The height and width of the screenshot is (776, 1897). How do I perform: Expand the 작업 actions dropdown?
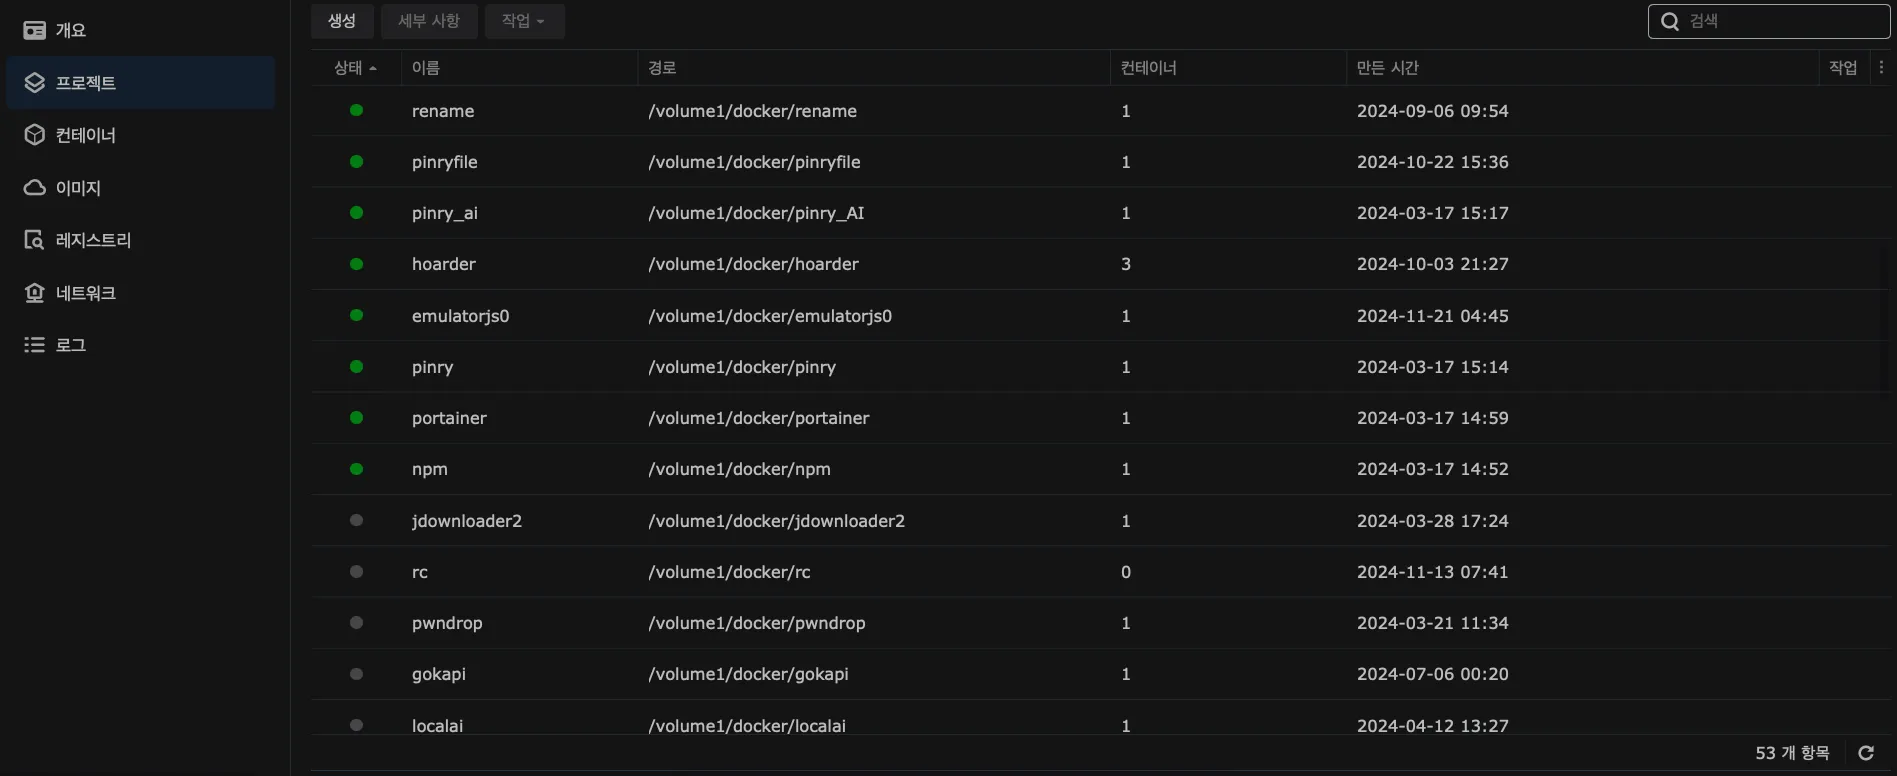point(524,21)
